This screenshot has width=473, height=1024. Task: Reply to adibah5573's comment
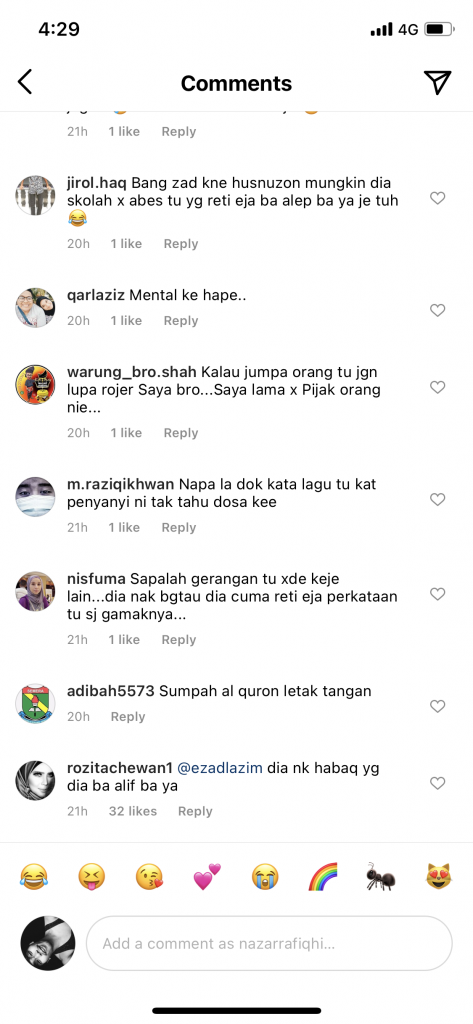pos(127,716)
